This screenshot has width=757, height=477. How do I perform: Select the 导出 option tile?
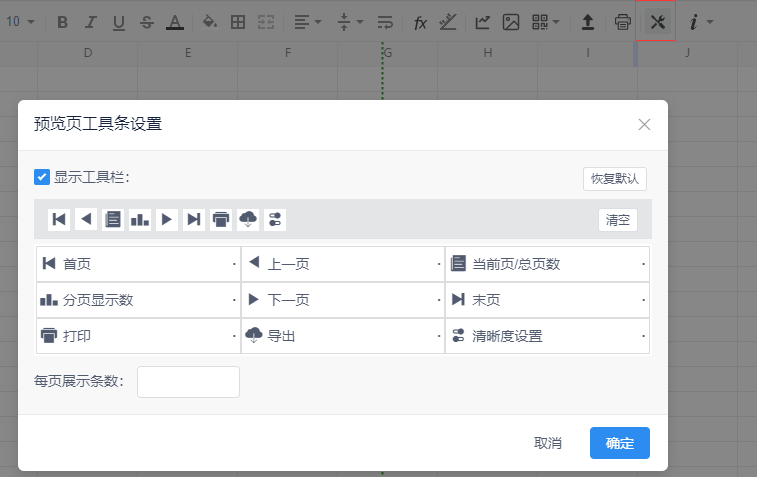[343, 336]
